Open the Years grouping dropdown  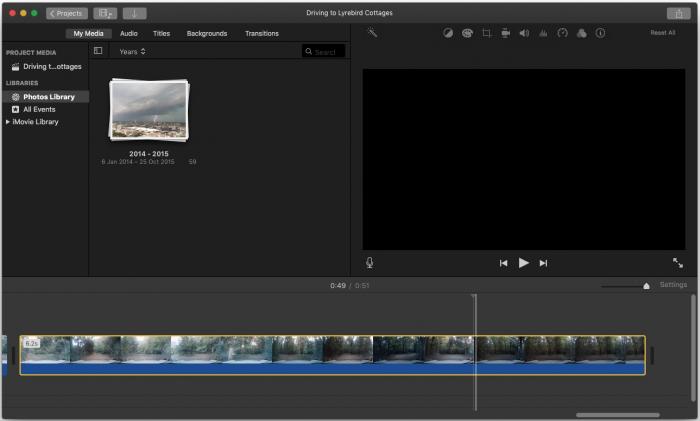132,52
